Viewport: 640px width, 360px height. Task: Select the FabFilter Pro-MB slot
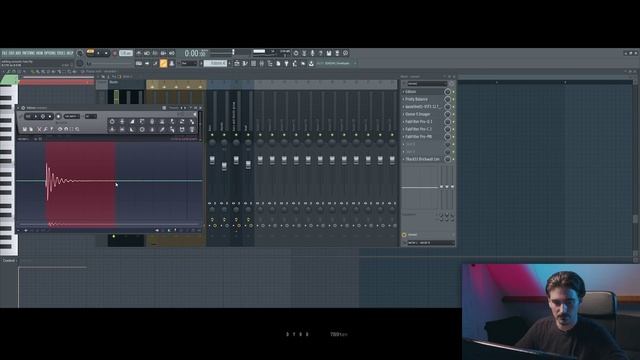[x=424, y=137]
